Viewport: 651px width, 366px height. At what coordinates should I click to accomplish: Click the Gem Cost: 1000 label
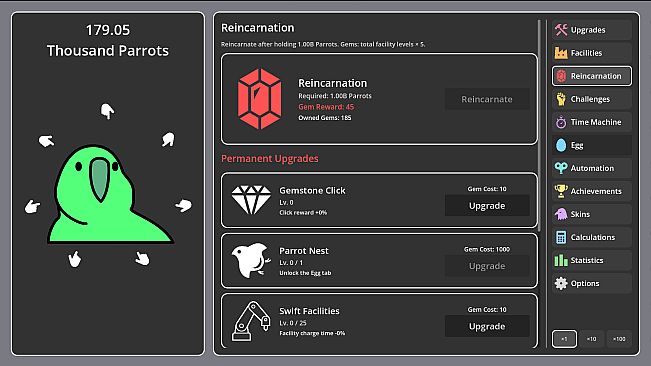[487, 249]
